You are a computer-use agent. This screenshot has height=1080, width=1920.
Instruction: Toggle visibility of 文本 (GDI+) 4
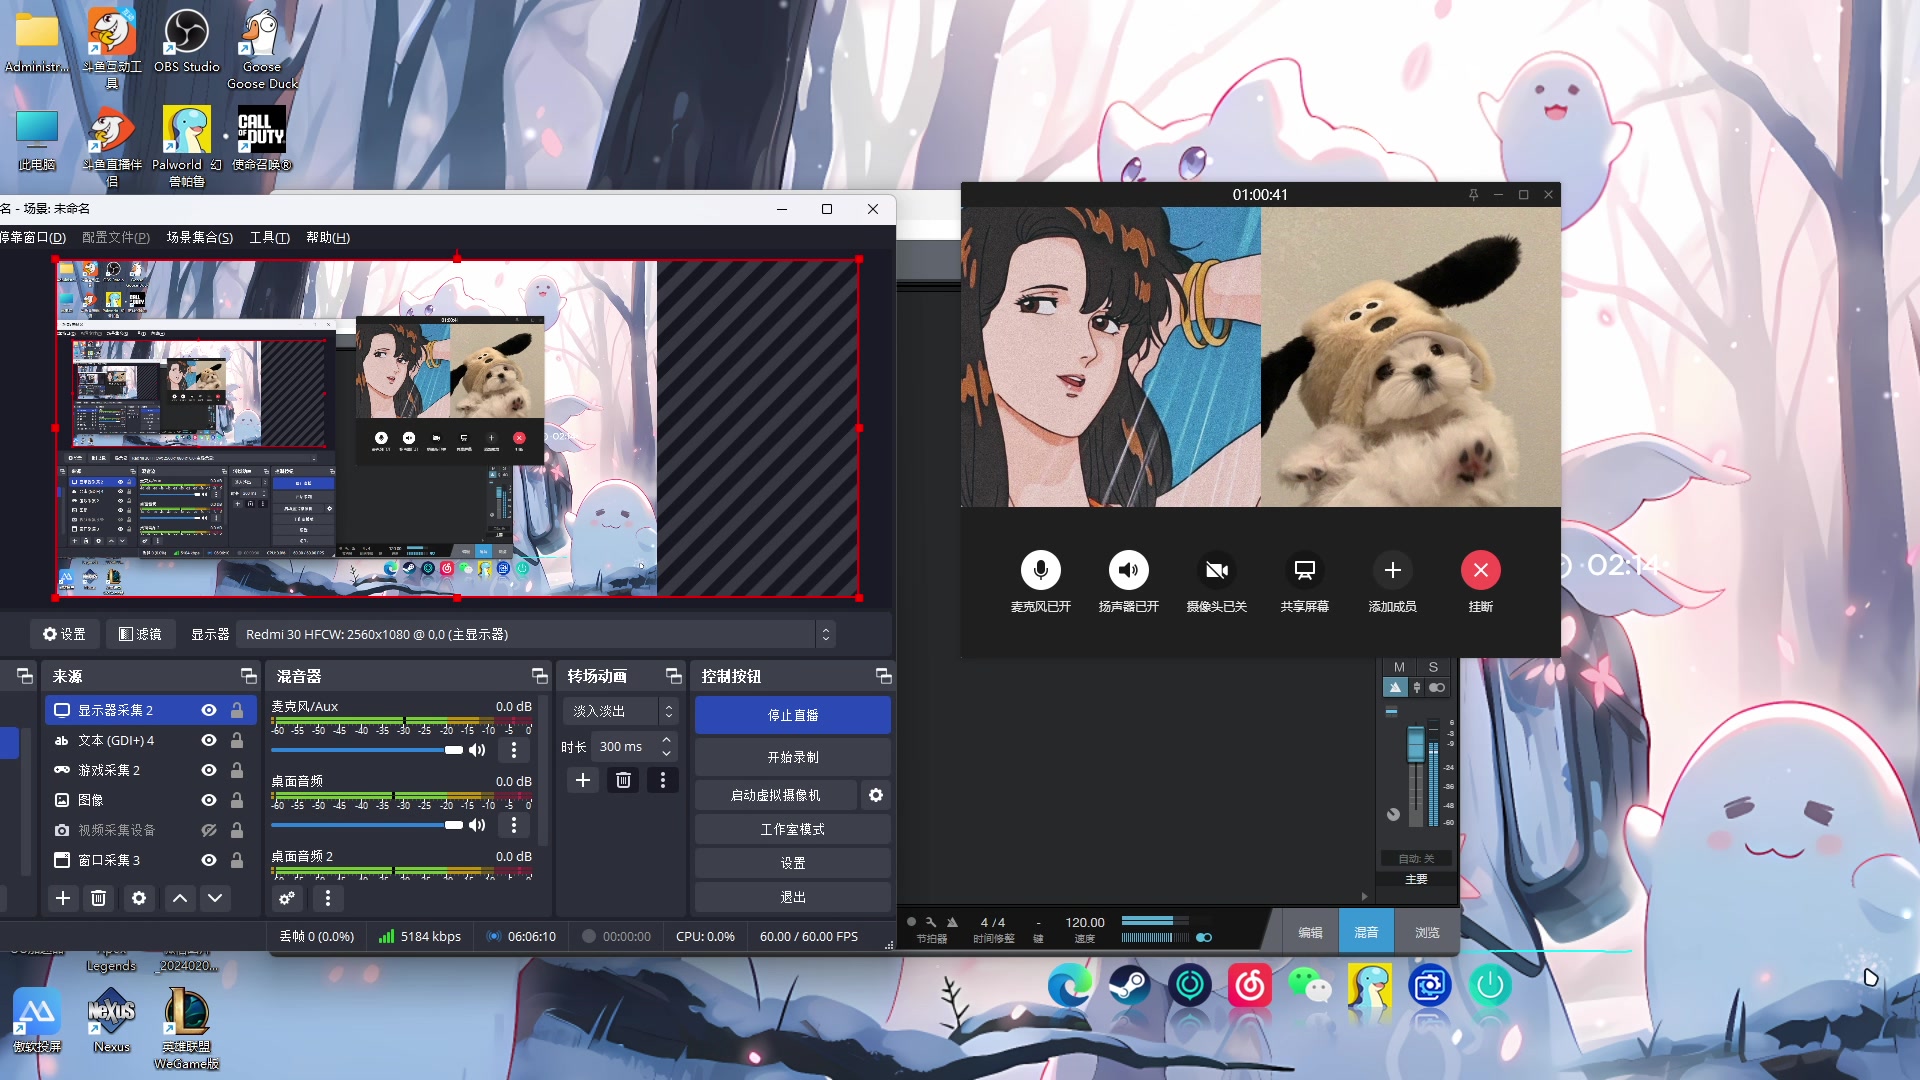[x=209, y=740]
